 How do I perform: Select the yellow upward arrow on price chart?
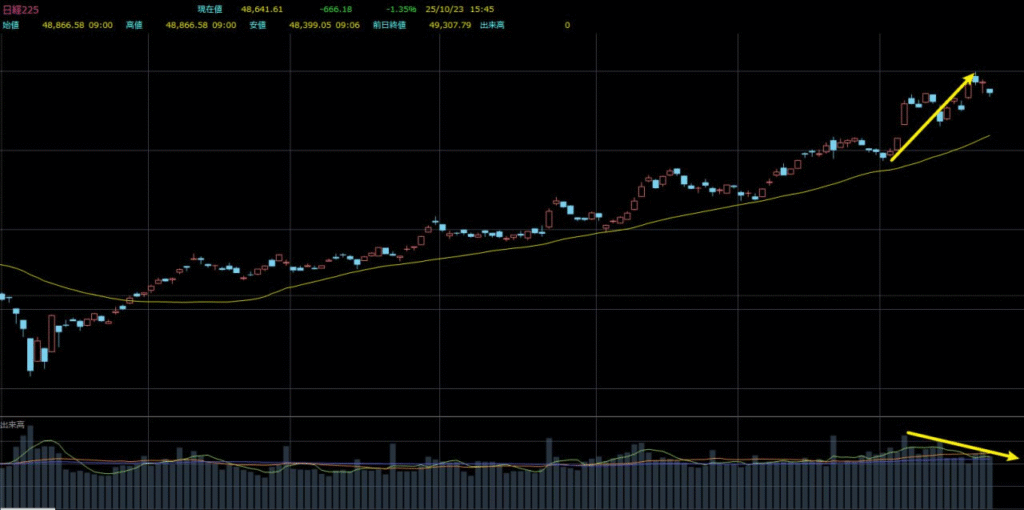(x=933, y=116)
